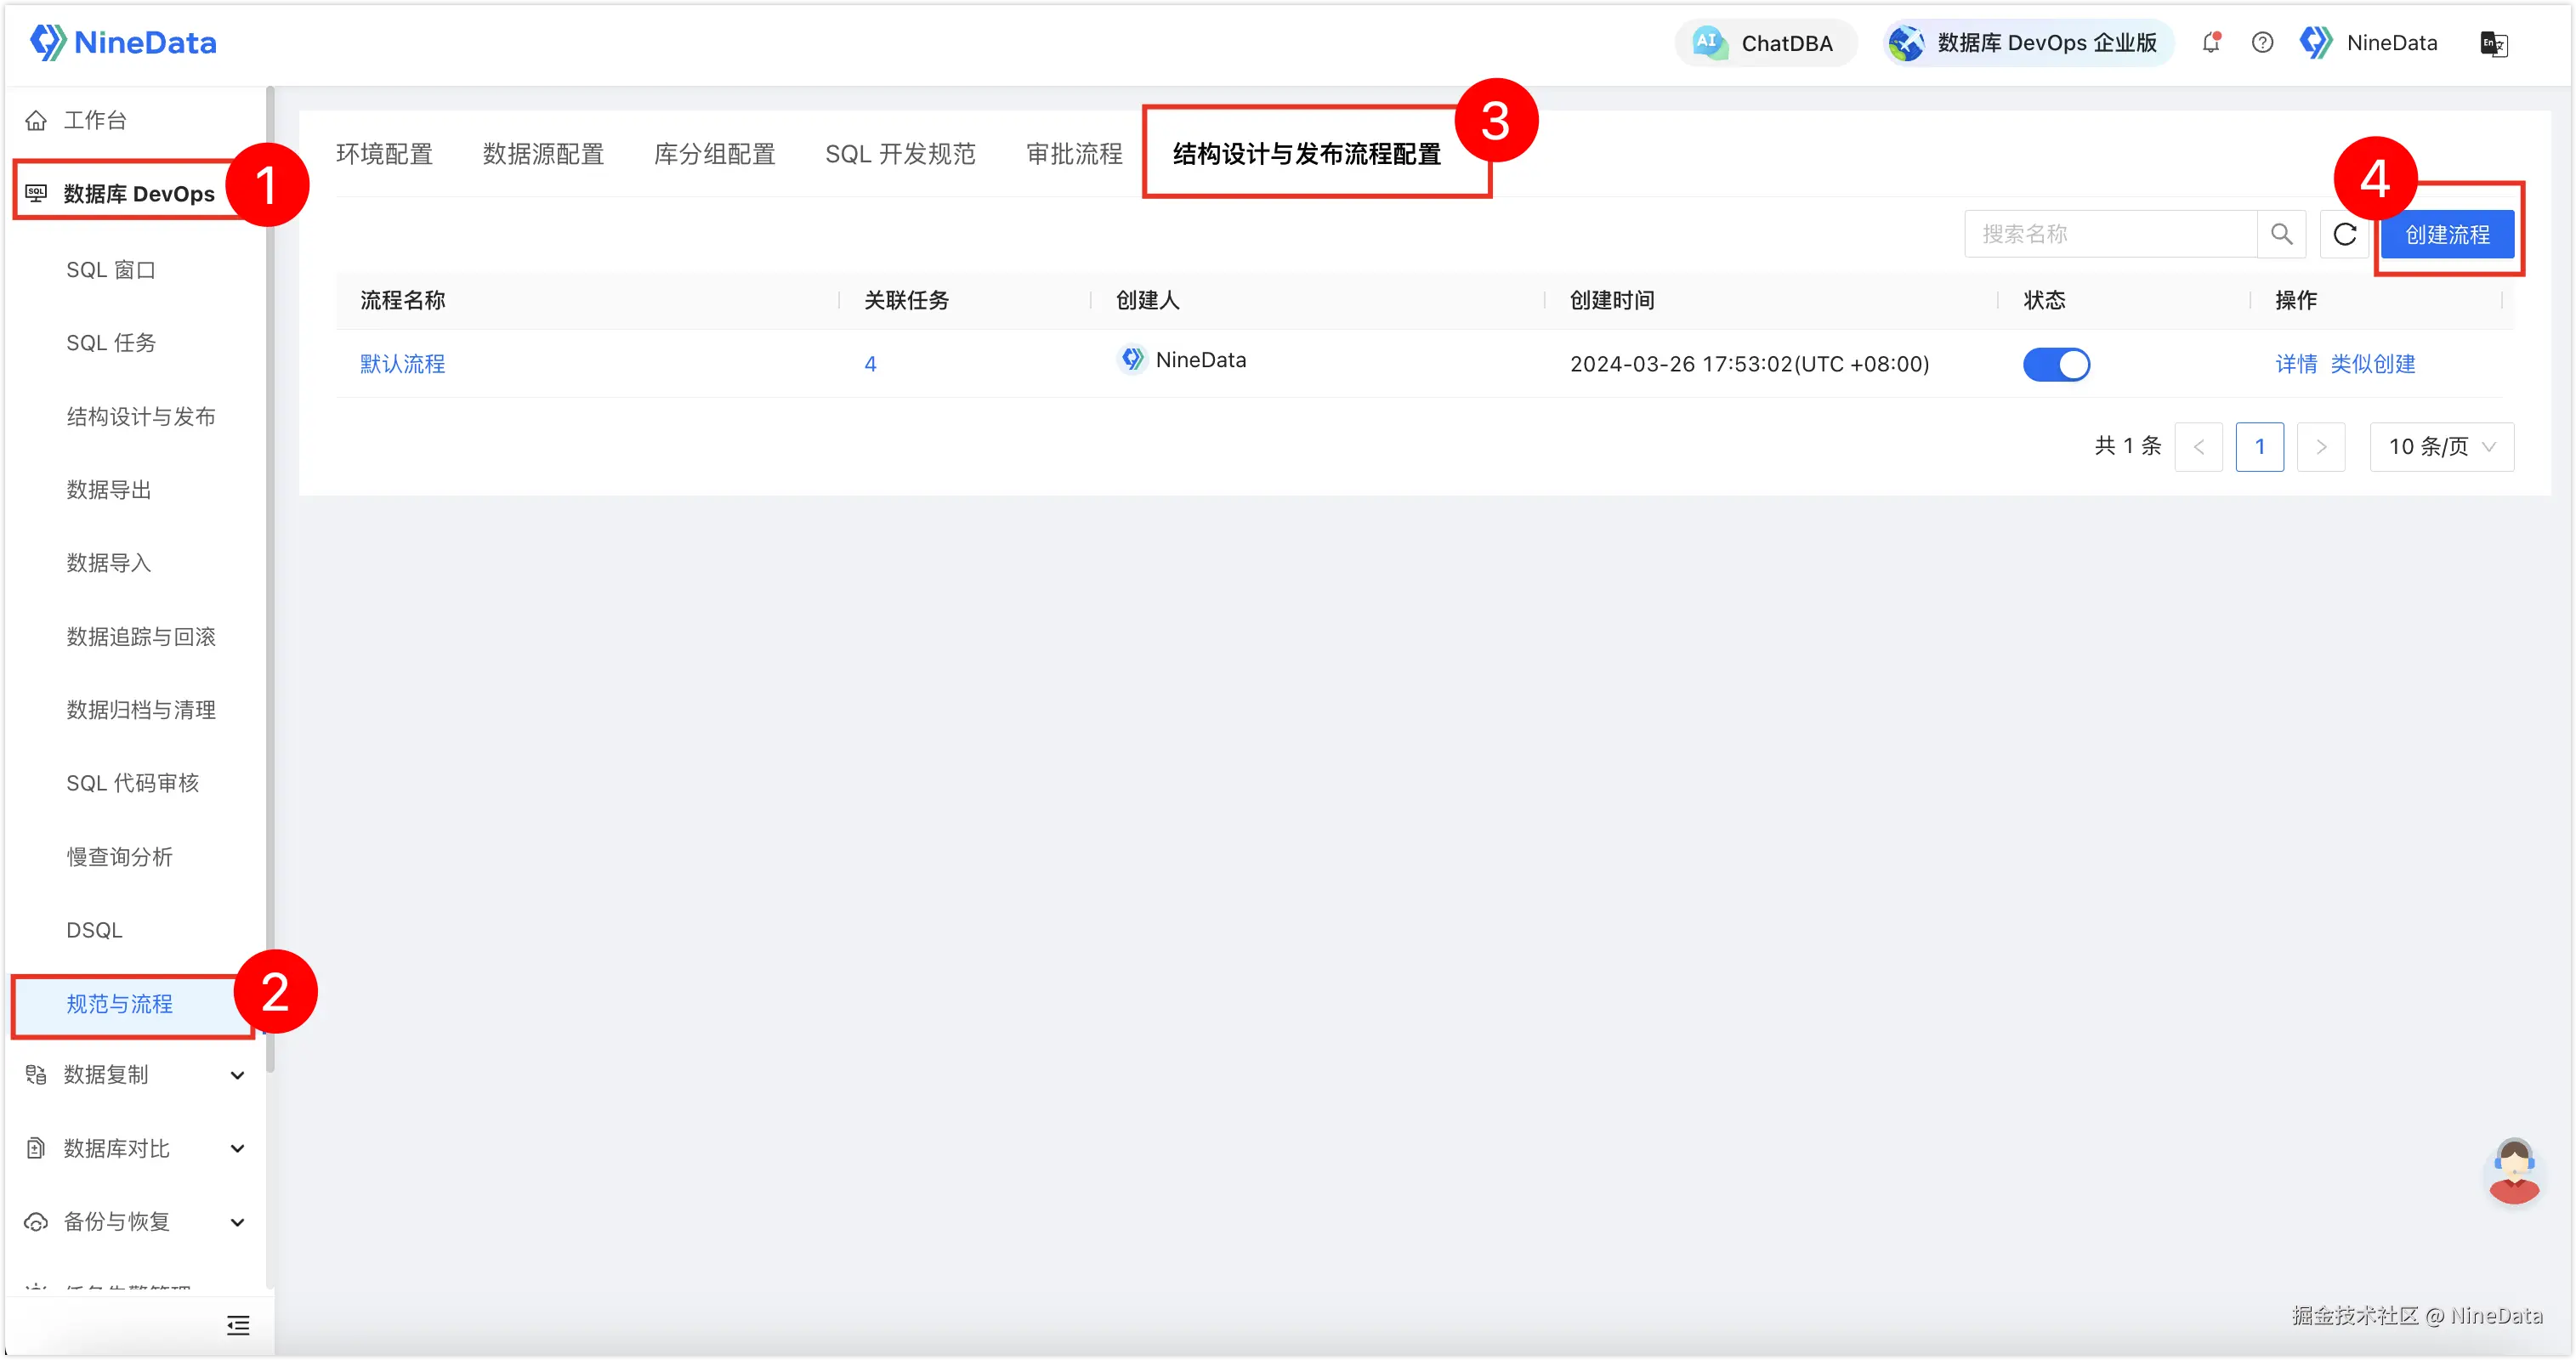Switch to the 审批流程 tab
Screen dimensions: 2576x1360
pyautogui.click(x=1074, y=154)
